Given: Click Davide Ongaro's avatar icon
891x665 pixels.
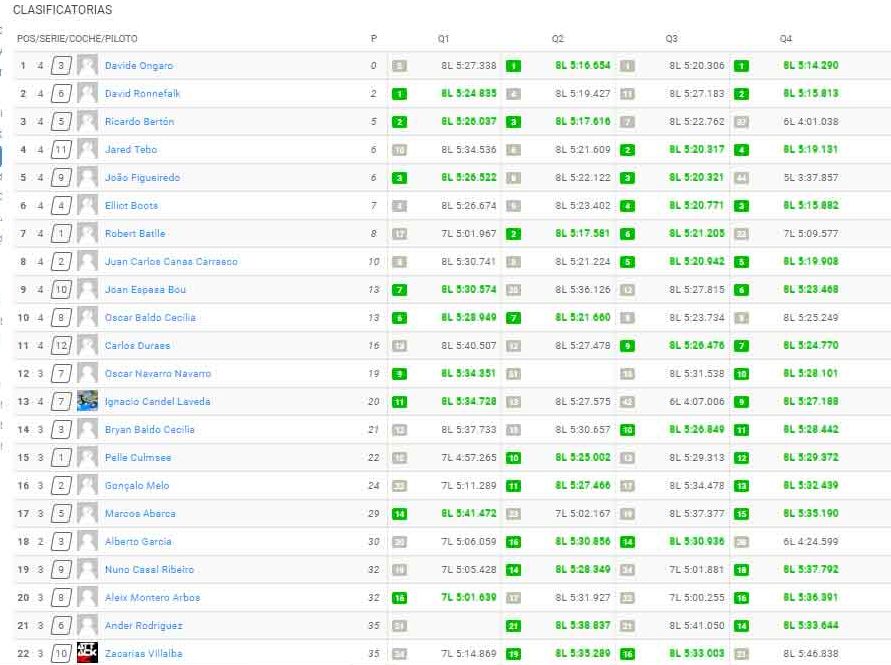Looking at the screenshot, I should click(87, 66).
